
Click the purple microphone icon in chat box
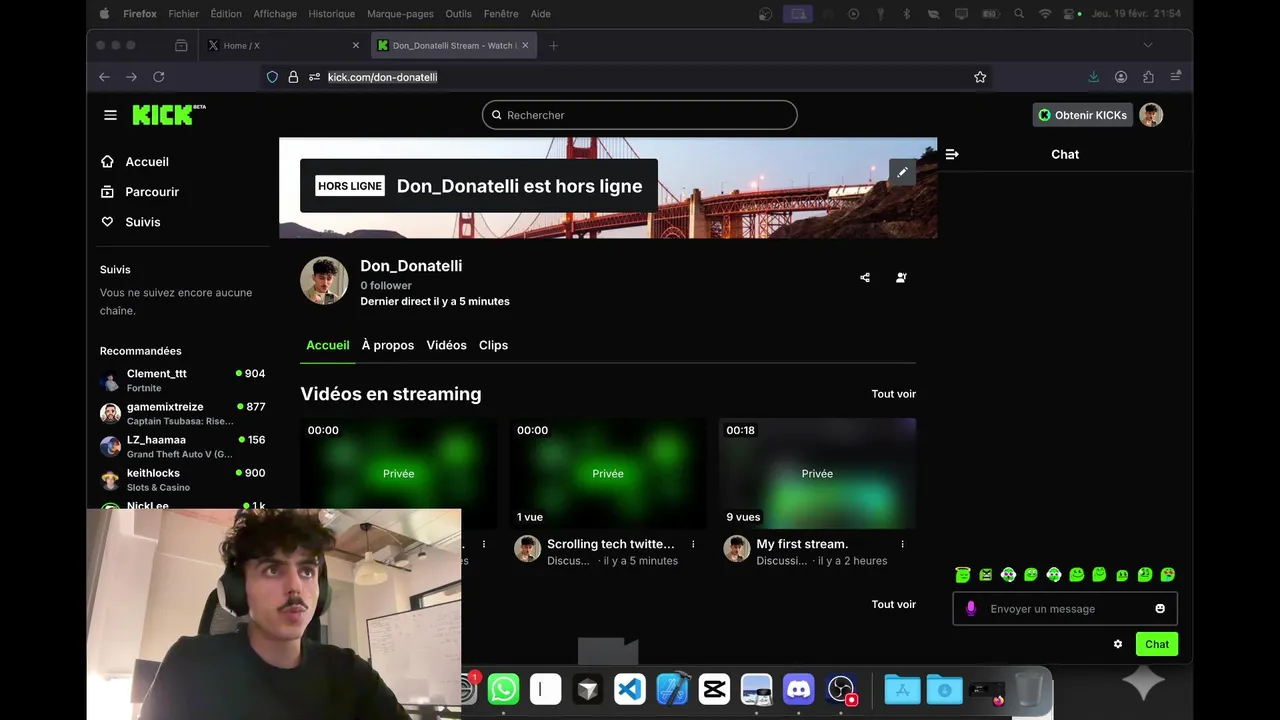(x=970, y=608)
